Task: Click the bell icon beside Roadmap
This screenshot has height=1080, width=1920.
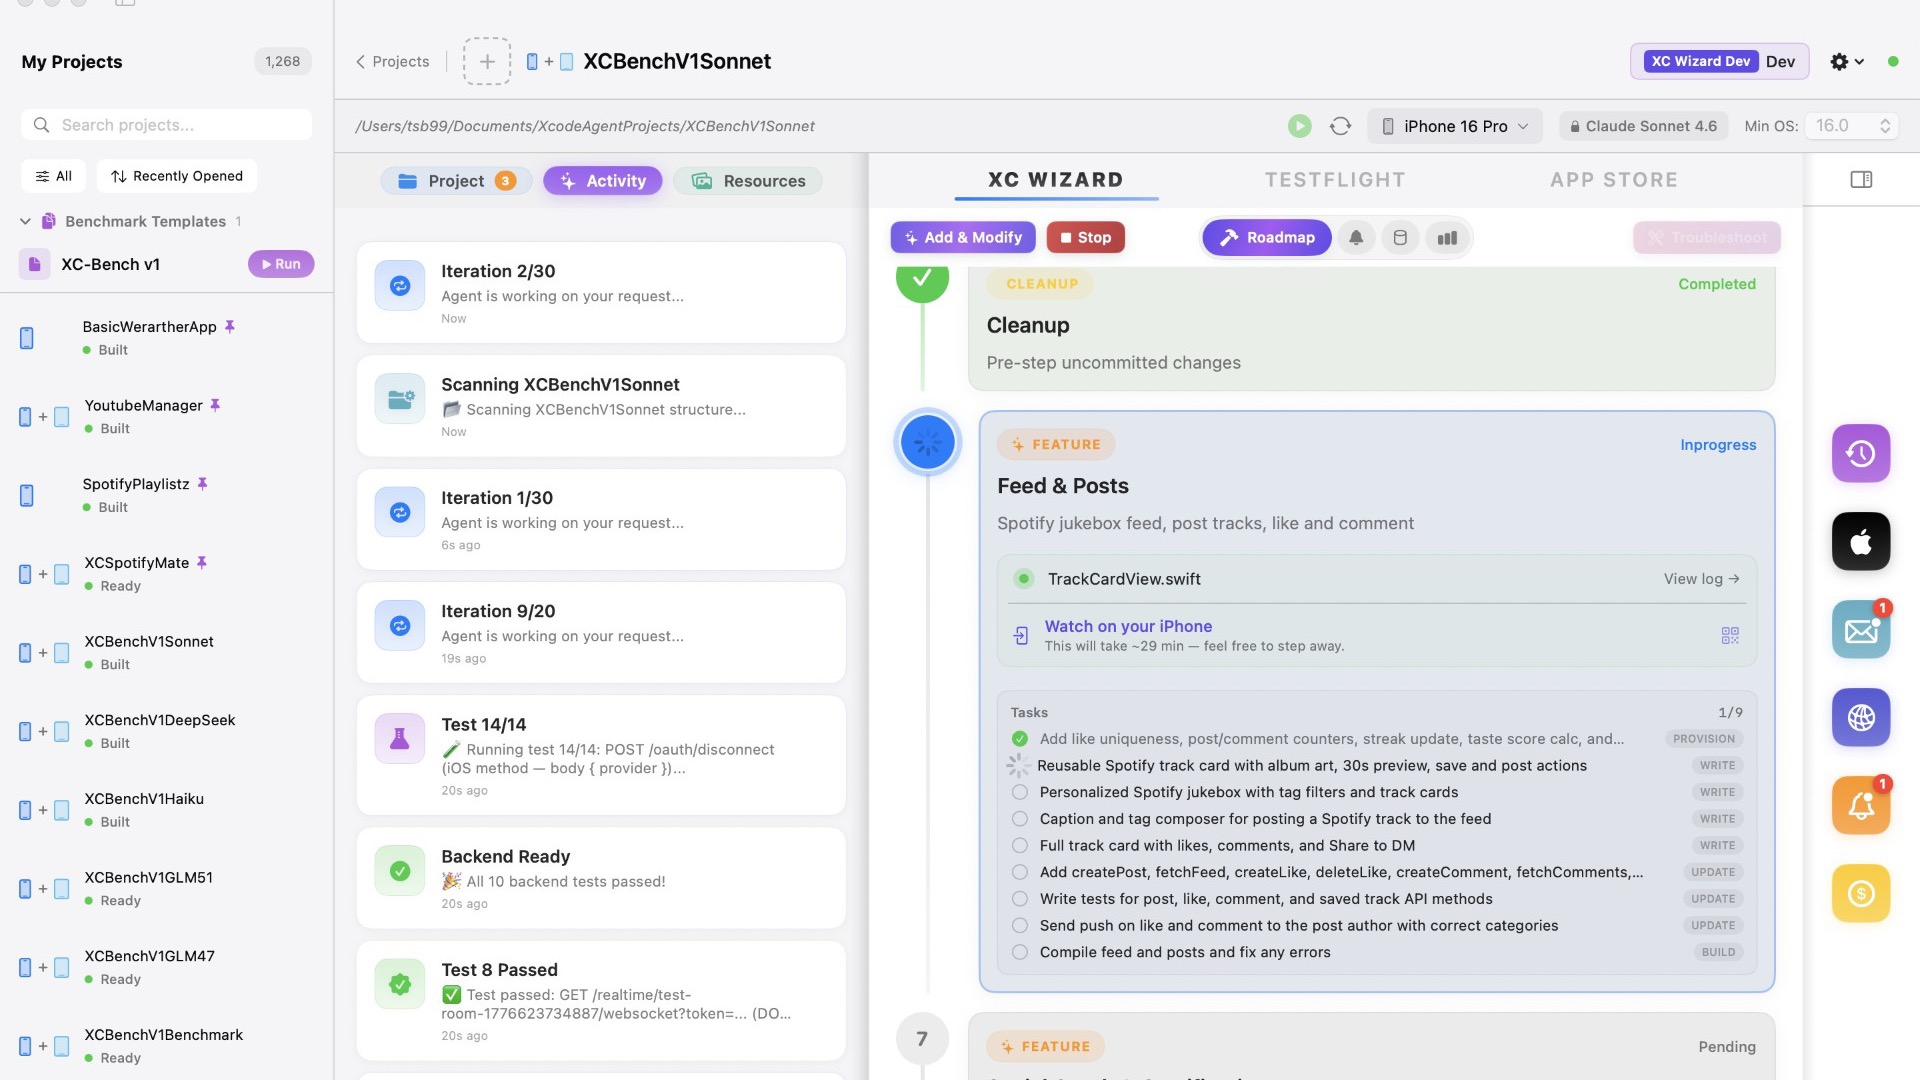Action: (1356, 238)
